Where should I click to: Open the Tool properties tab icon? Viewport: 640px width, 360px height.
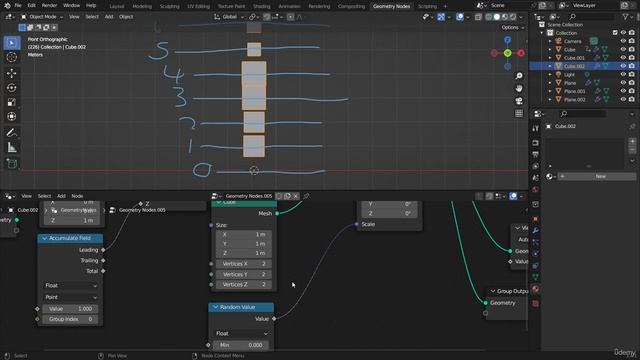click(x=536, y=128)
